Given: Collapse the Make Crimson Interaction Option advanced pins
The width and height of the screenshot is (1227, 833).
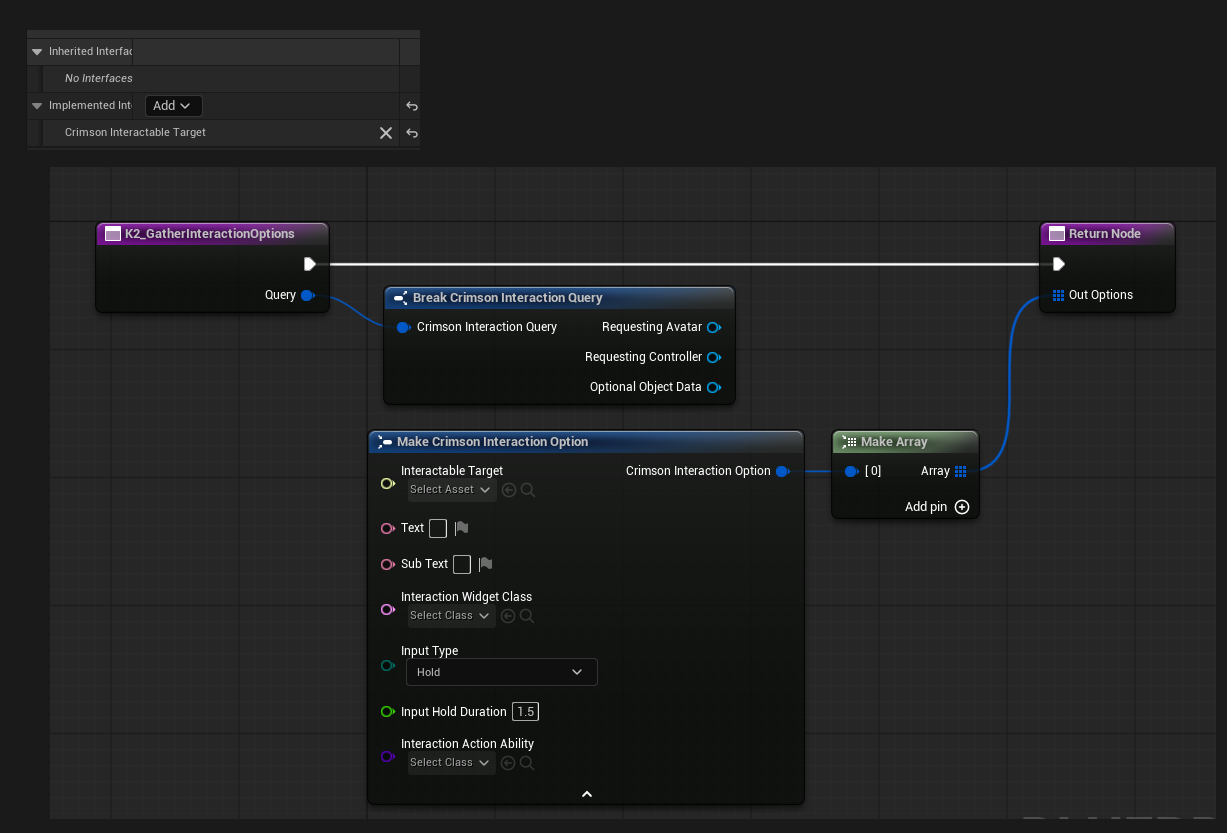Looking at the screenshot, I should (587, 794).
